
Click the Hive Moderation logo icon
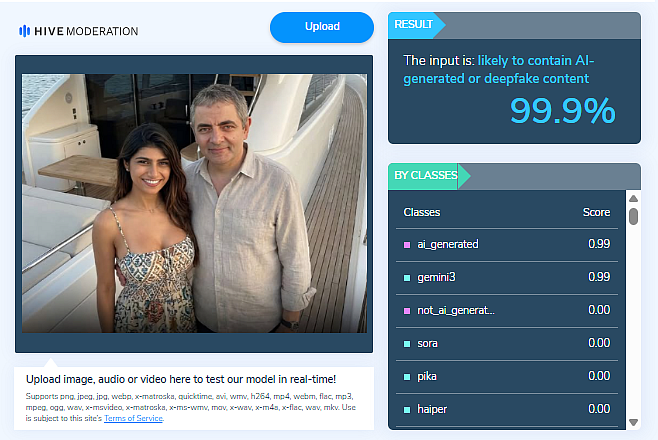click(25, 31)
